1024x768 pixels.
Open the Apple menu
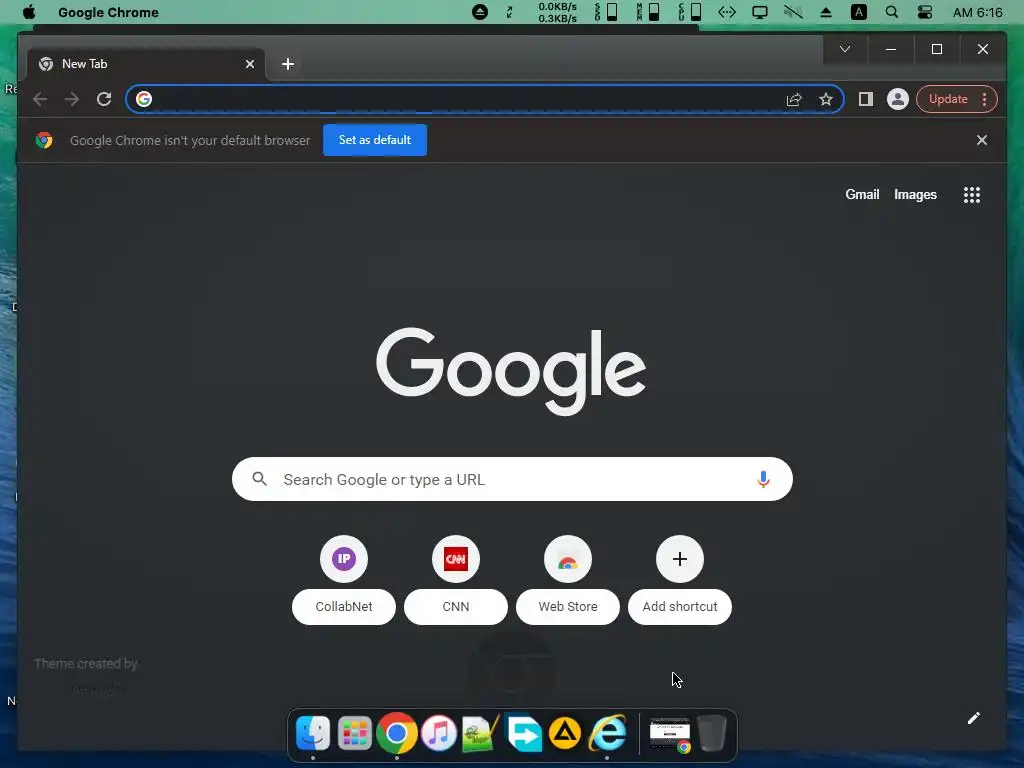[x=29, y=12]
